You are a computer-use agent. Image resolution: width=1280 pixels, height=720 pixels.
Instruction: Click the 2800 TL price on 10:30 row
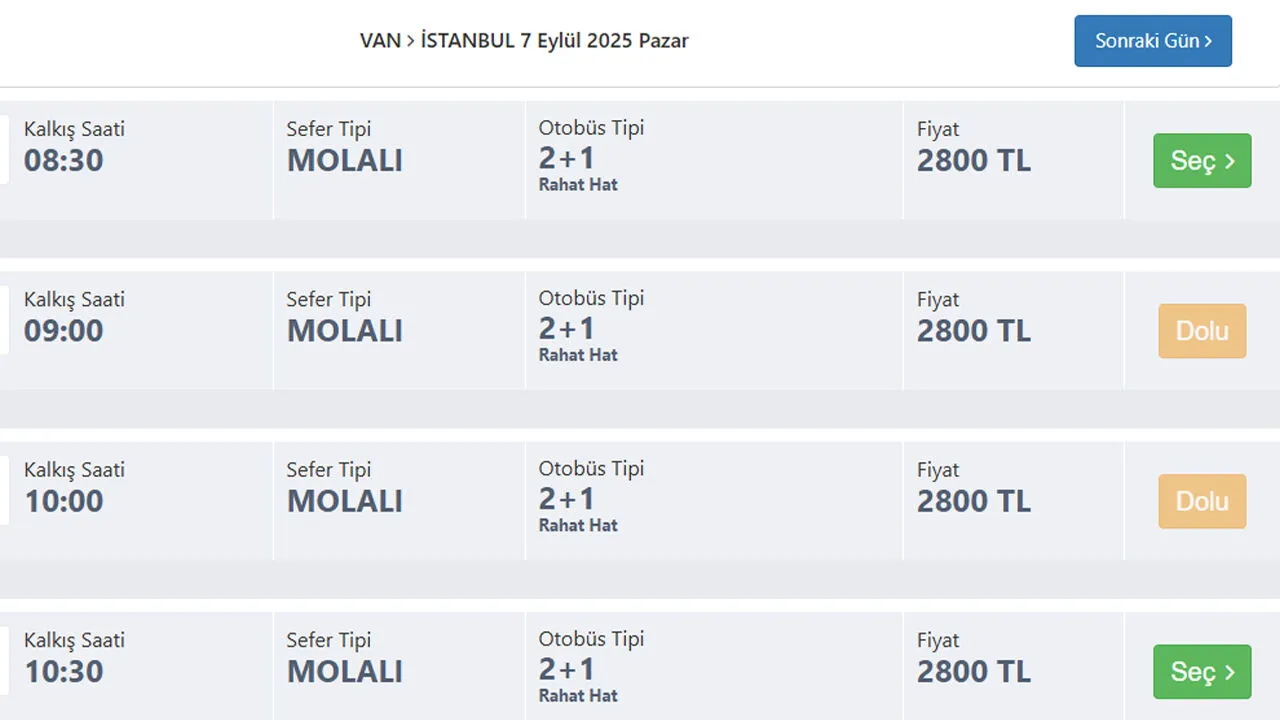(x=974, y=672)
